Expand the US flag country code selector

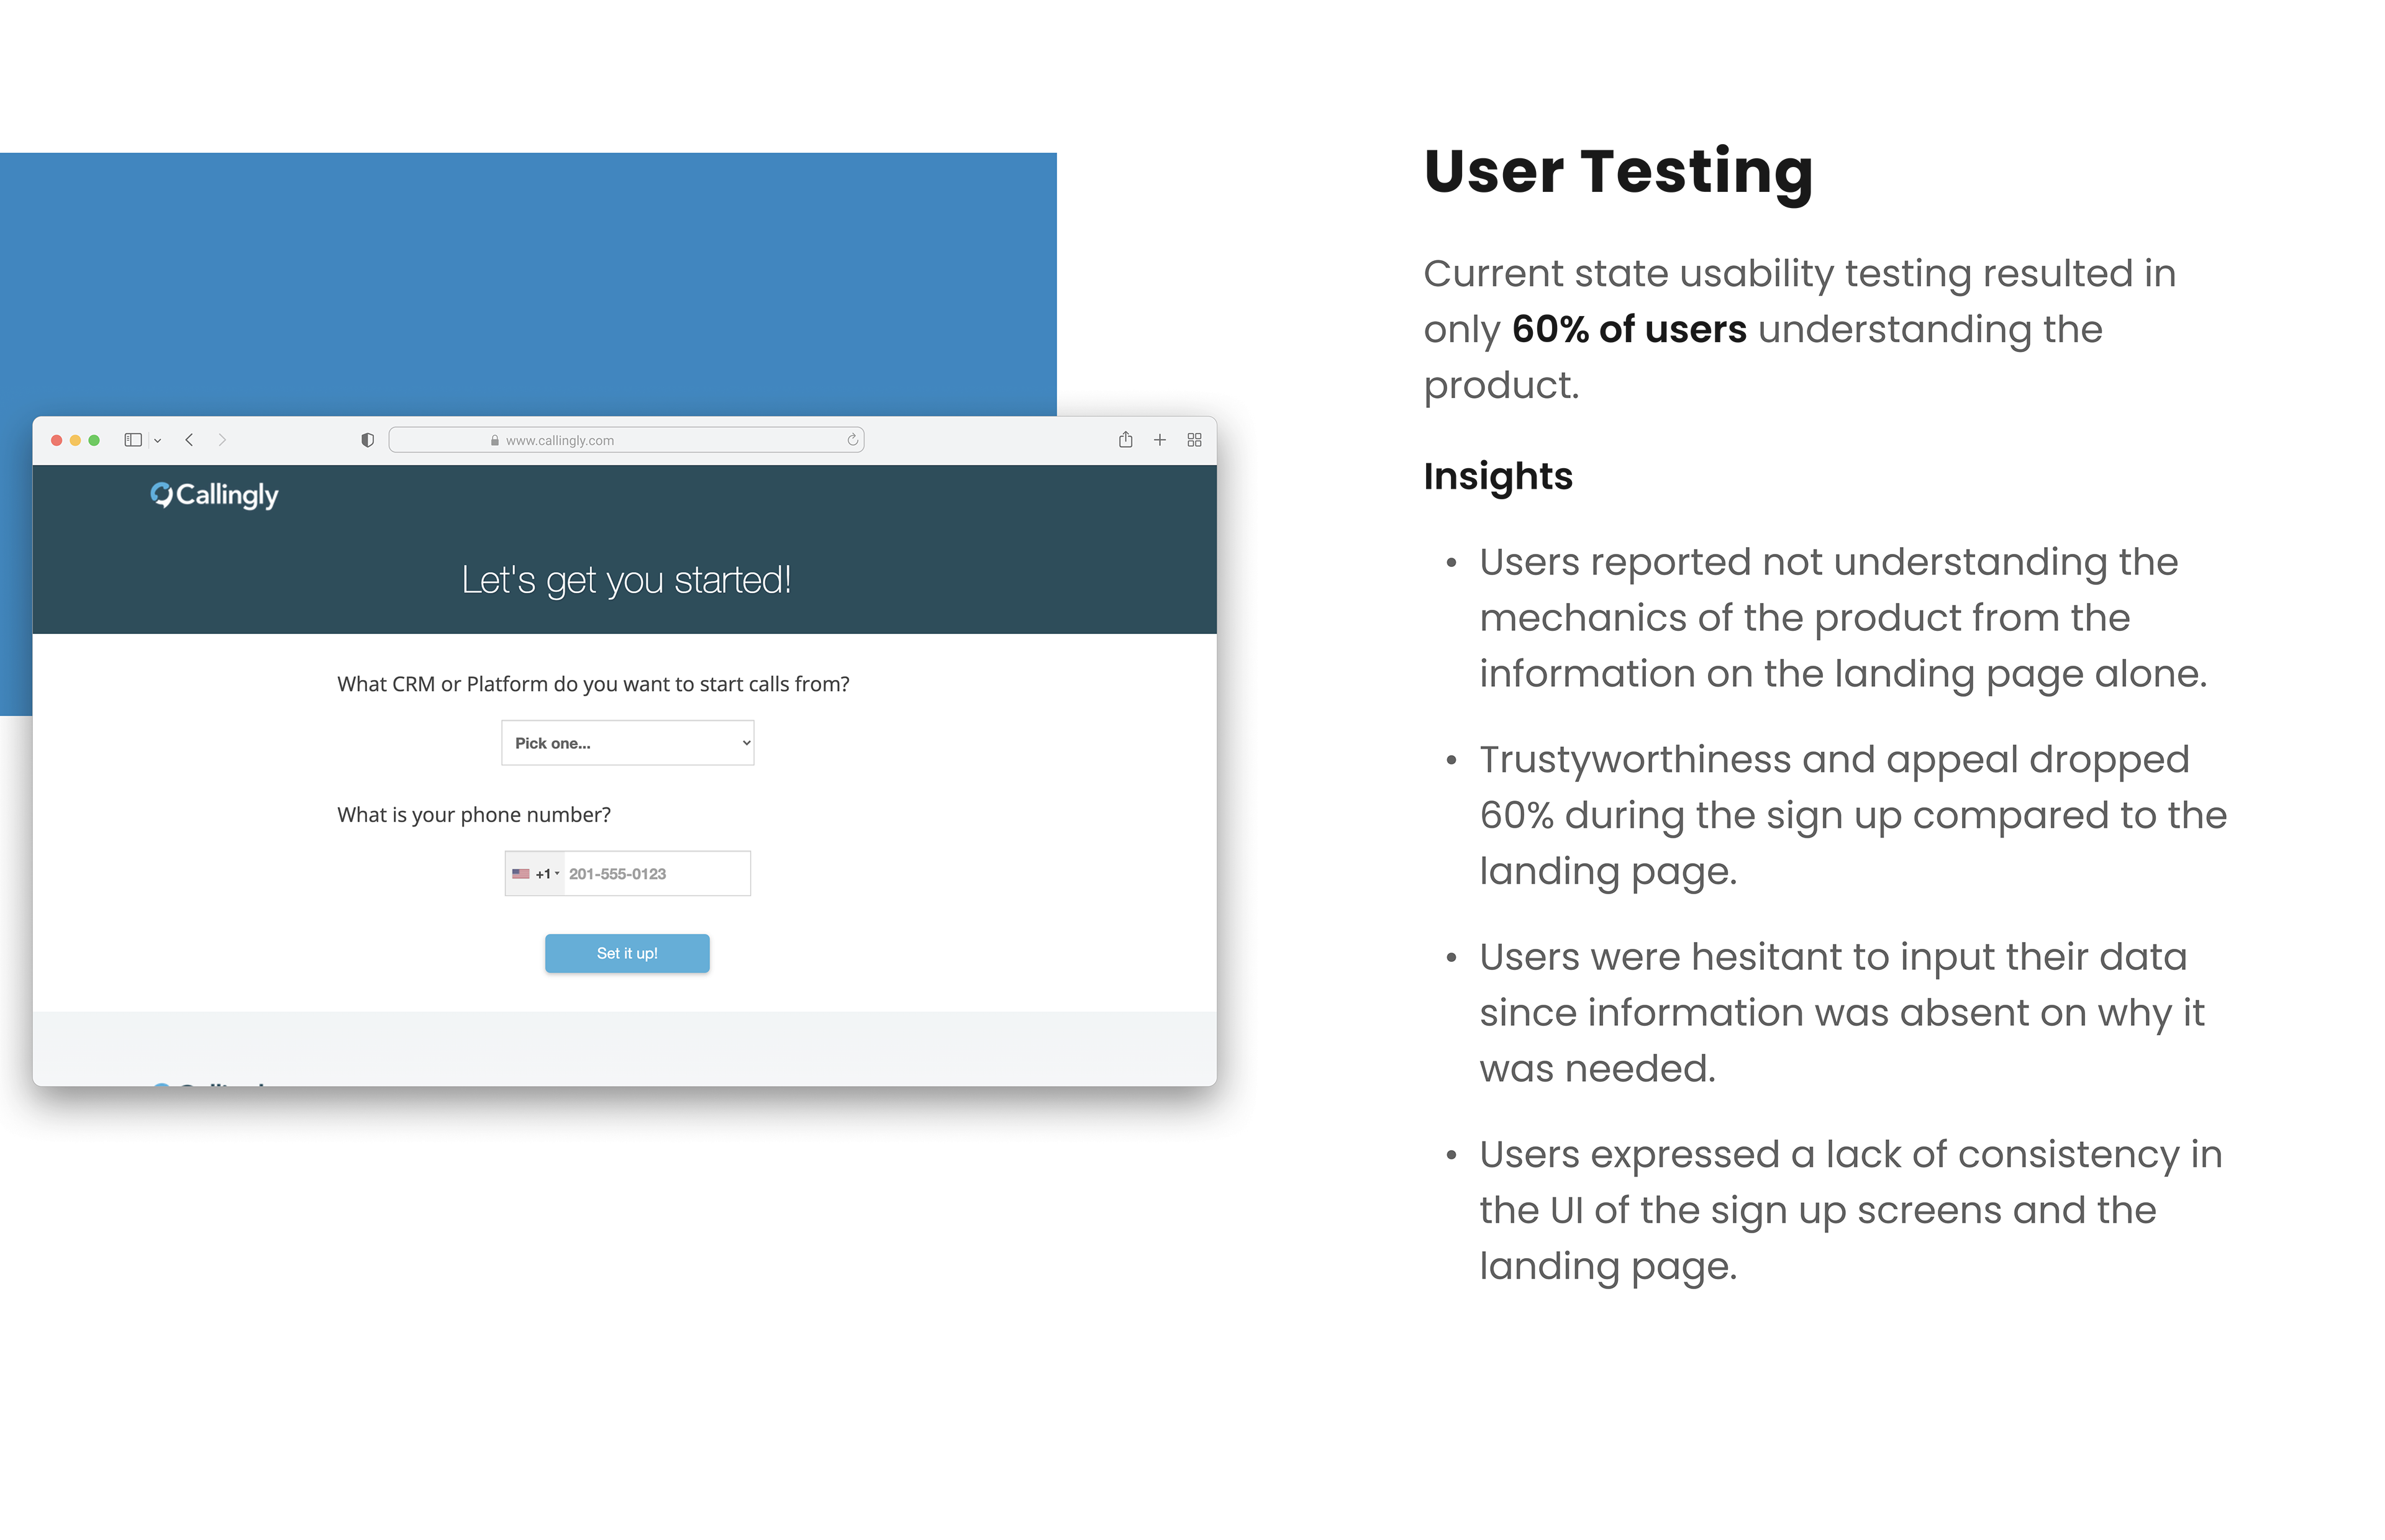tap(535, 874)
